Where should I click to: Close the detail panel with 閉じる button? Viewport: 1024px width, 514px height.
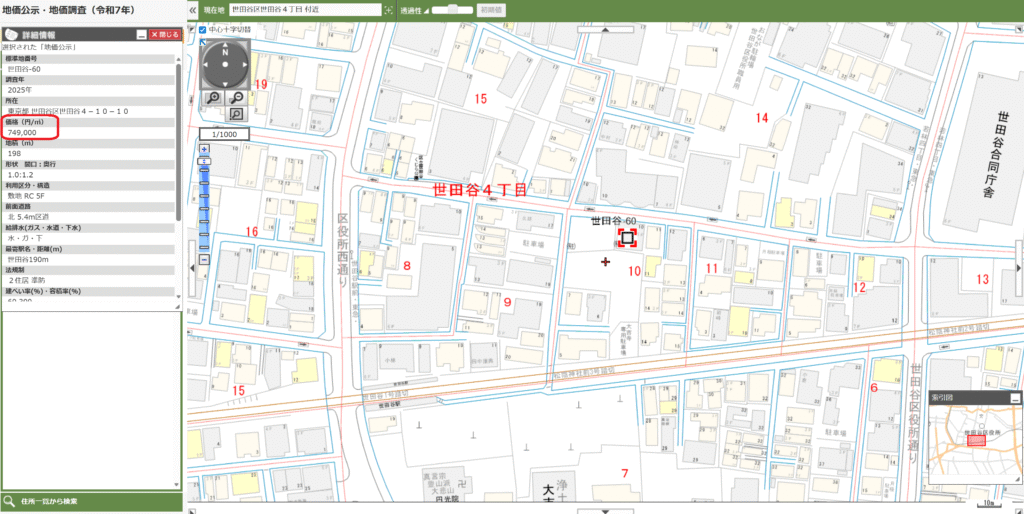(164, 34)
